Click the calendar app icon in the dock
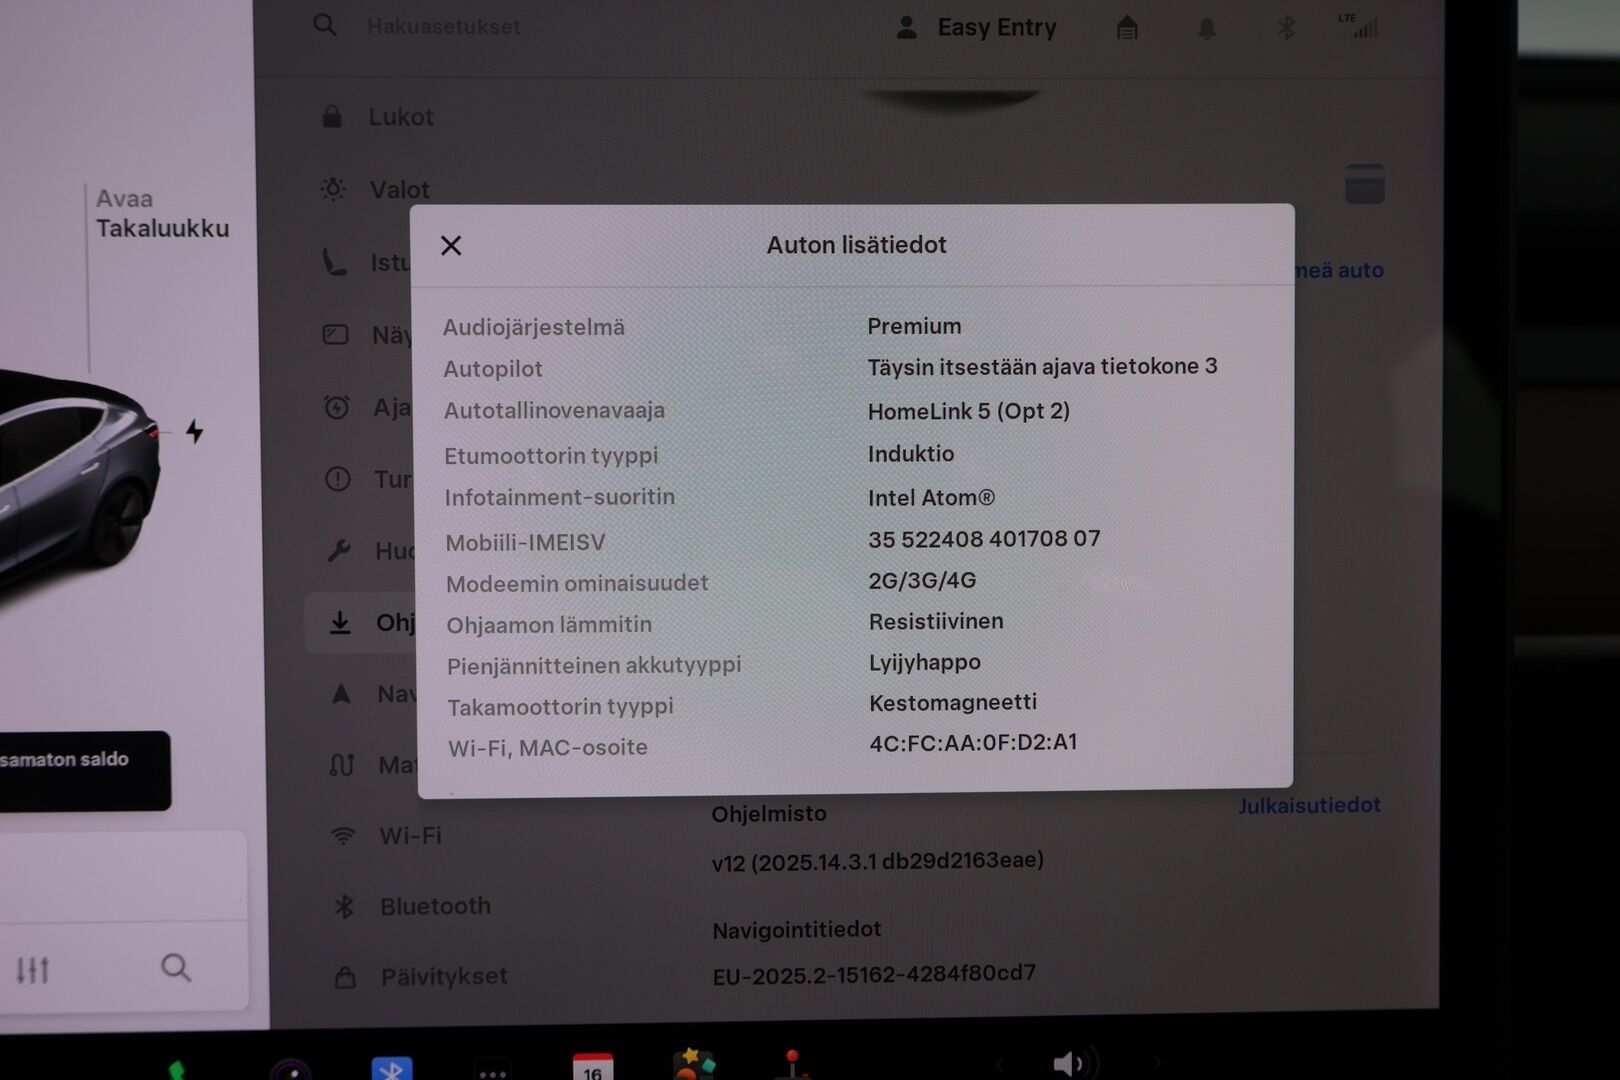 click(x=592, y=1067)
